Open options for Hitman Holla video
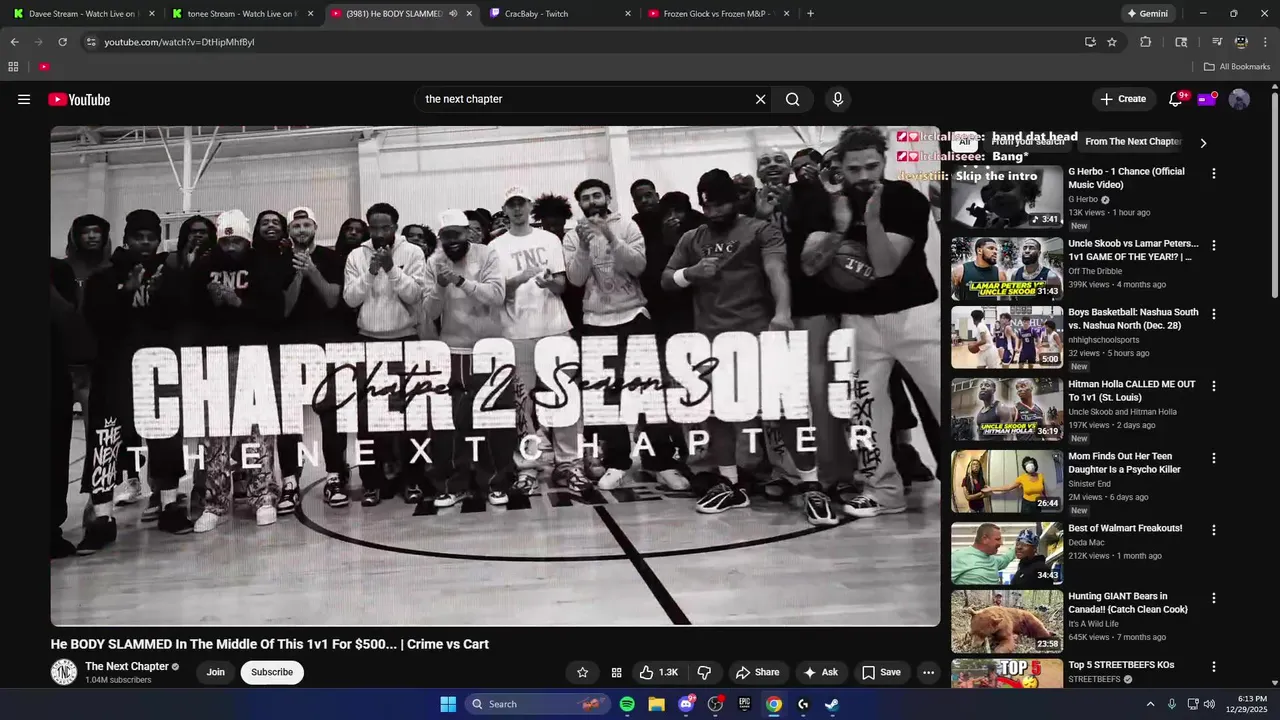1280x720 pixels. tap(1214, 386)
